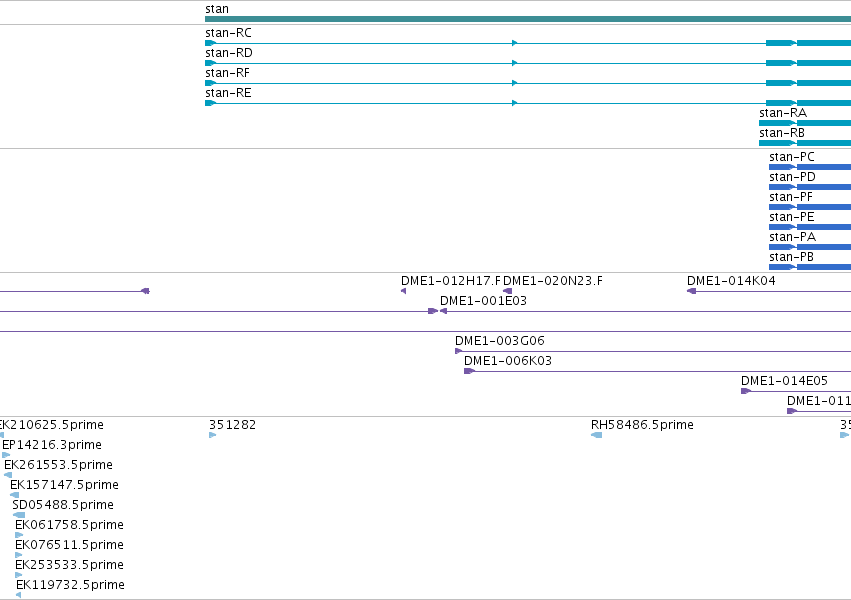This screenshot has height=600, width=851.
Task: Click the DME1-014K04 feature label
Action: 731,281
